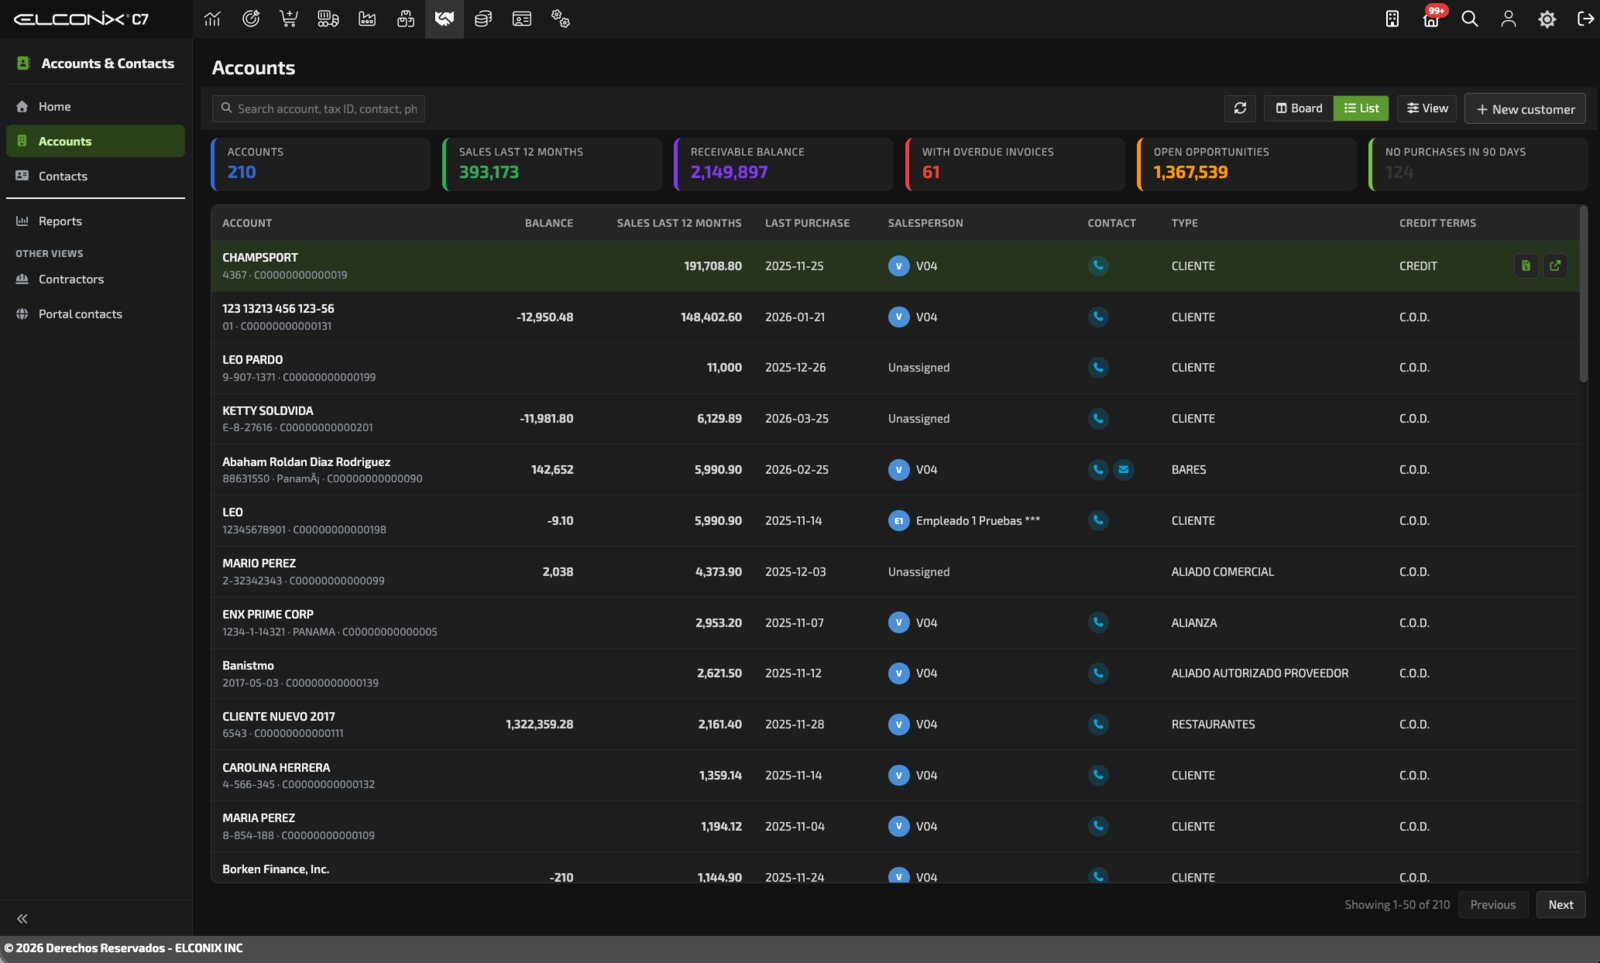Go to Home in sidebar

click(96, 107)
